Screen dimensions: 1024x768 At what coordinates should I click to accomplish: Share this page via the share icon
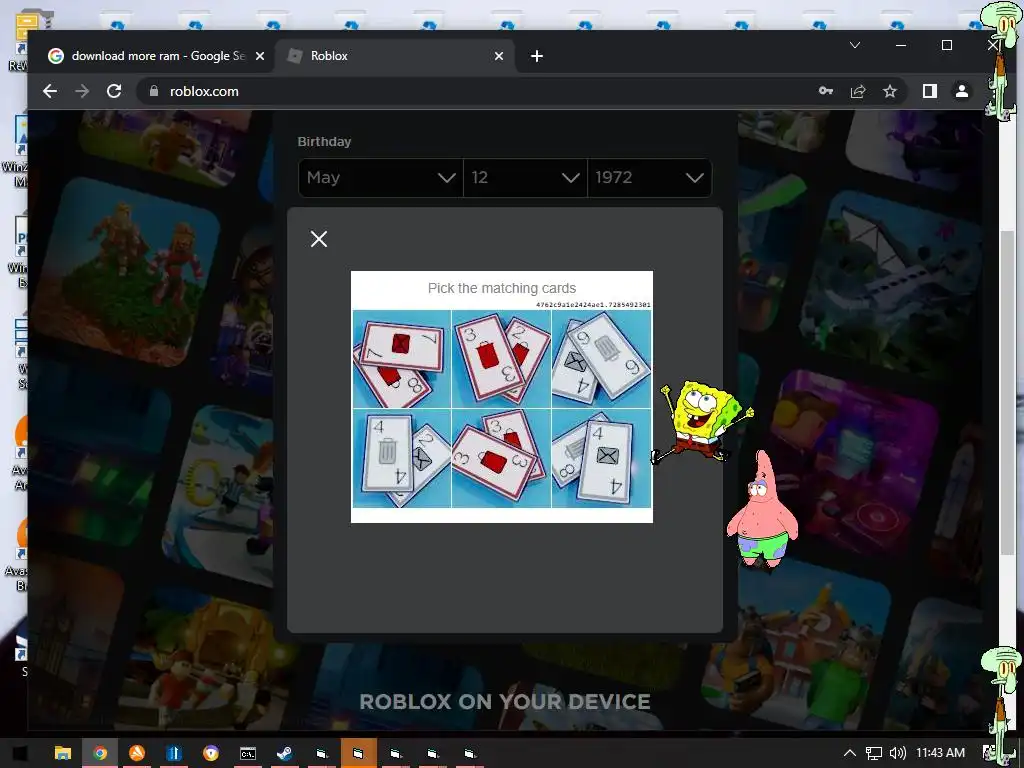point(857,91)
